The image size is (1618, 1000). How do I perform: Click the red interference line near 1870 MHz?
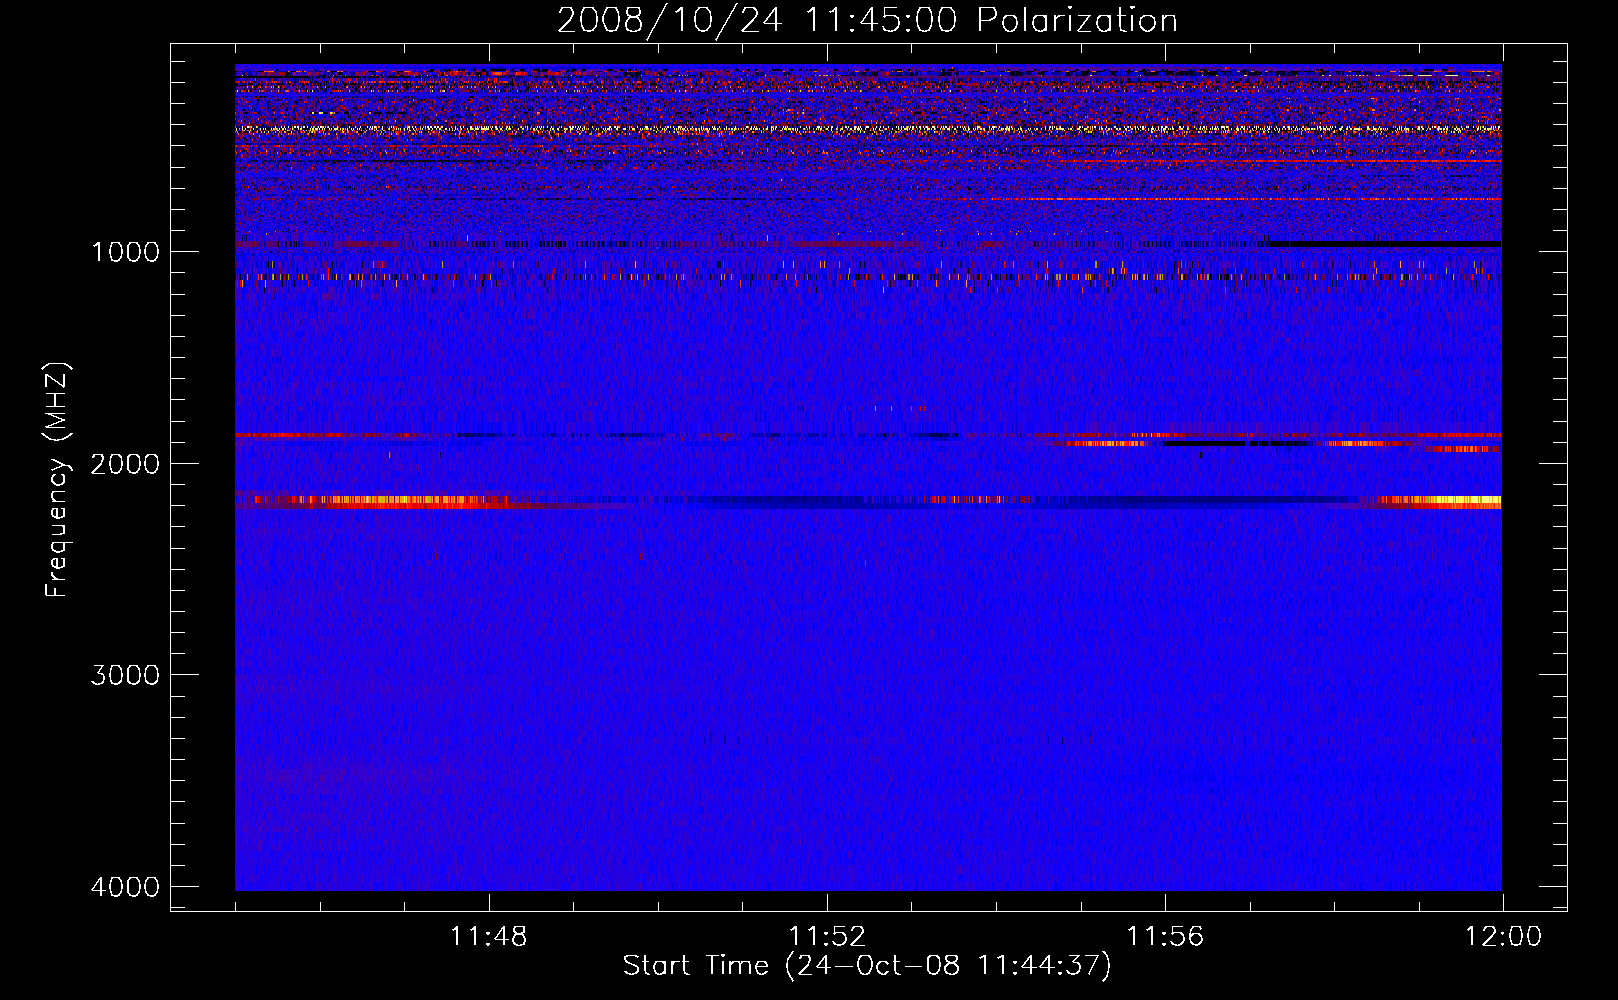868,436
